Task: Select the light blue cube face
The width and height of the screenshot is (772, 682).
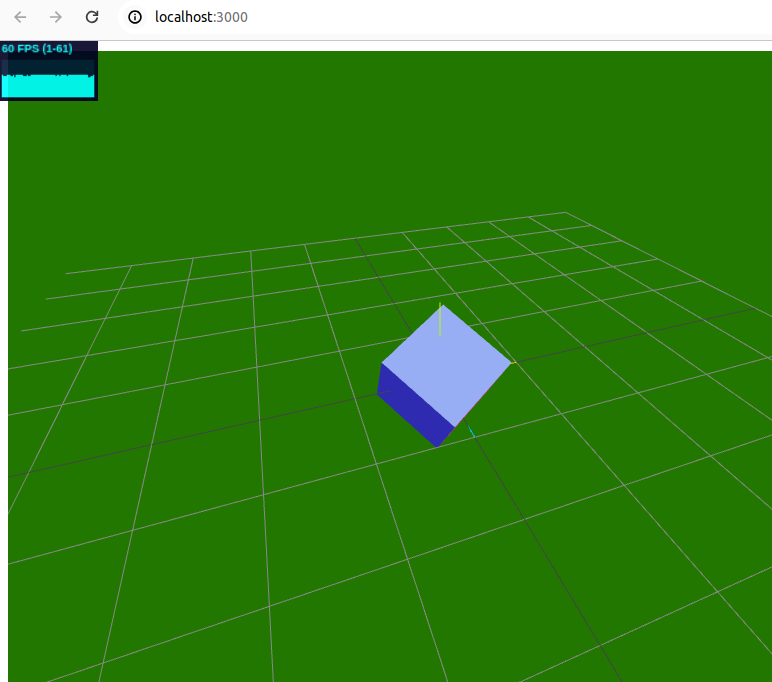Action: (446, 365)
